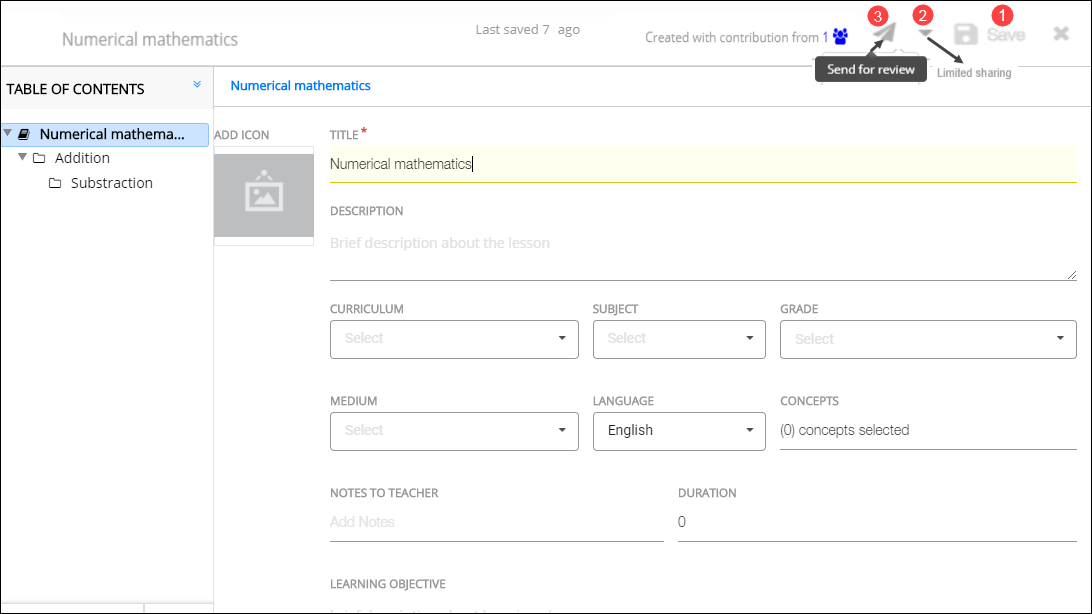This screenshot has height=614, width=1092.
Task: Click the Send for review paper plane icon
Action: [882, 35]
